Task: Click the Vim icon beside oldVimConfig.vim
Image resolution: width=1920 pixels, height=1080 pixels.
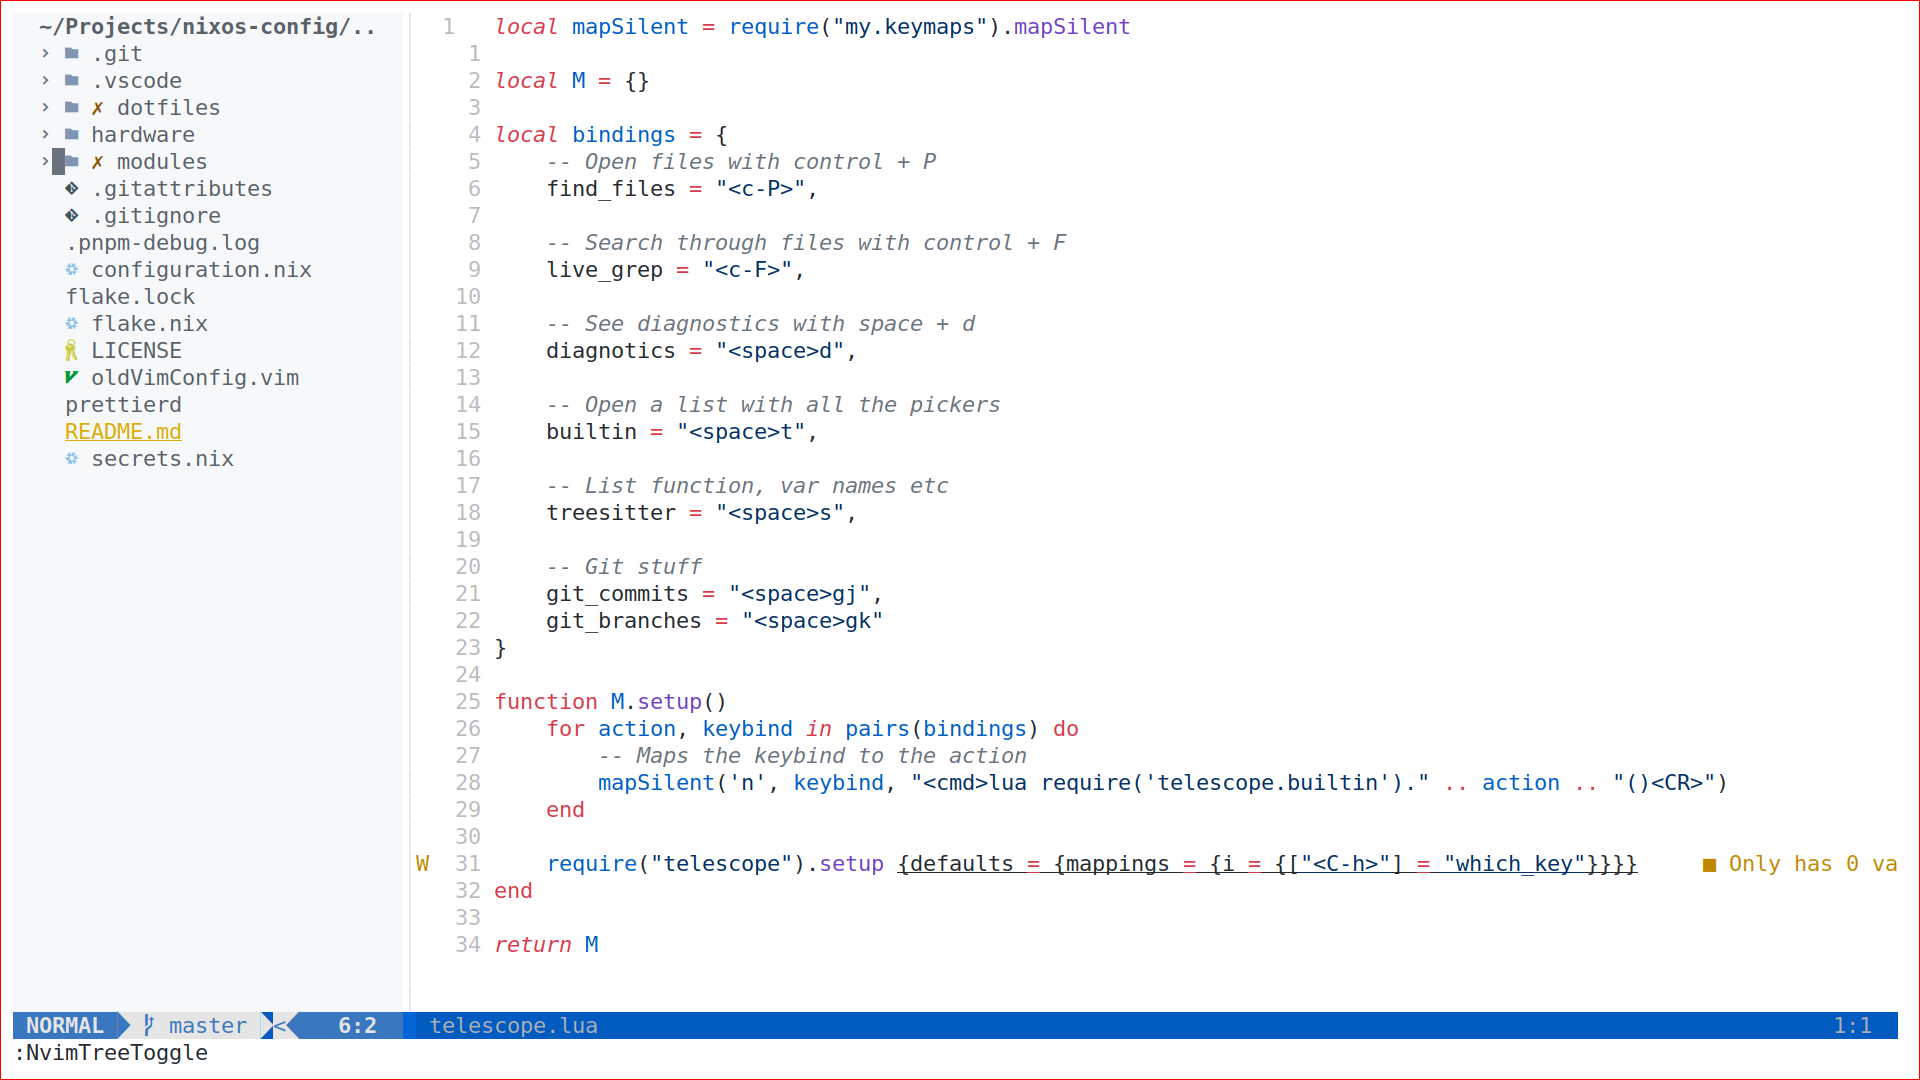Action: [71, 377]
